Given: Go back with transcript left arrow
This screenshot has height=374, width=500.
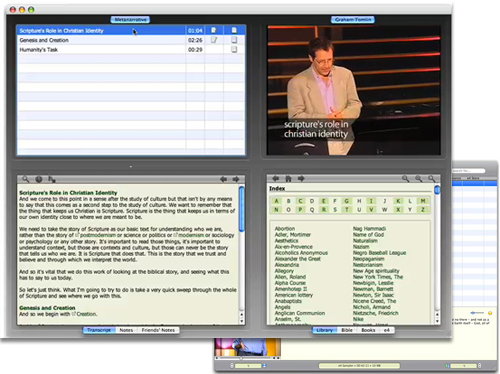Looking at the screenshot, I should [223, 179].
